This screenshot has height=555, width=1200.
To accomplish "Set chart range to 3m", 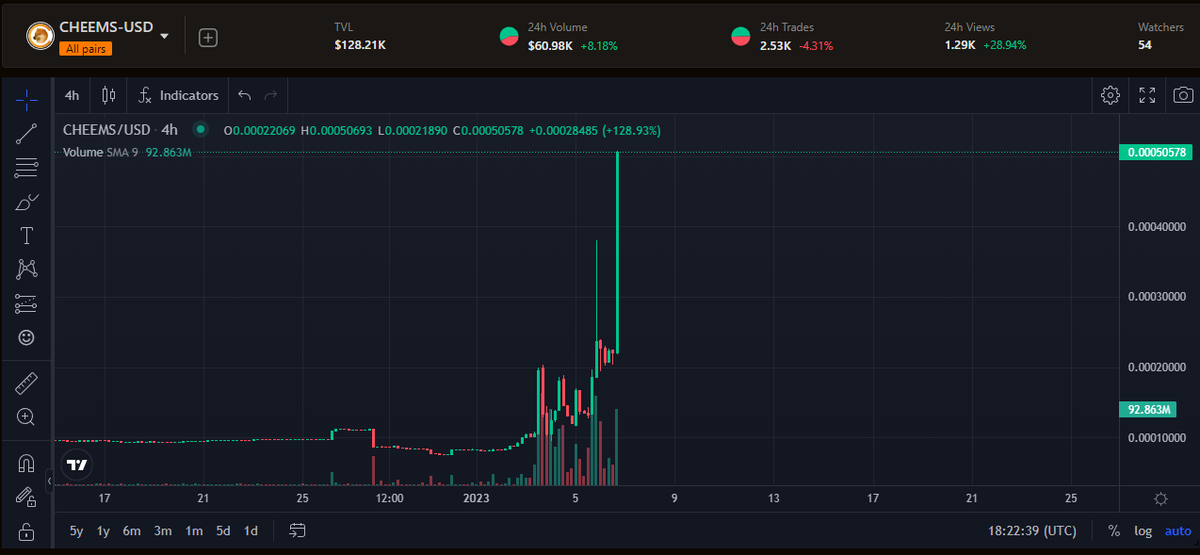I will [x=163, y=531].
